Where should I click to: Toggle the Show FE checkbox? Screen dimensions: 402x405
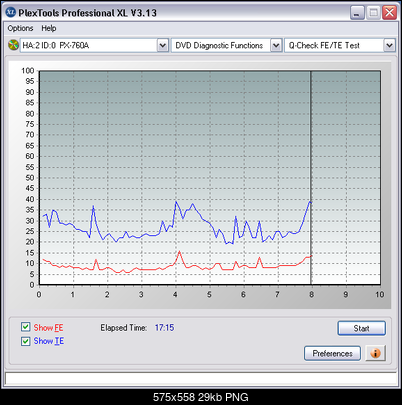25,327
